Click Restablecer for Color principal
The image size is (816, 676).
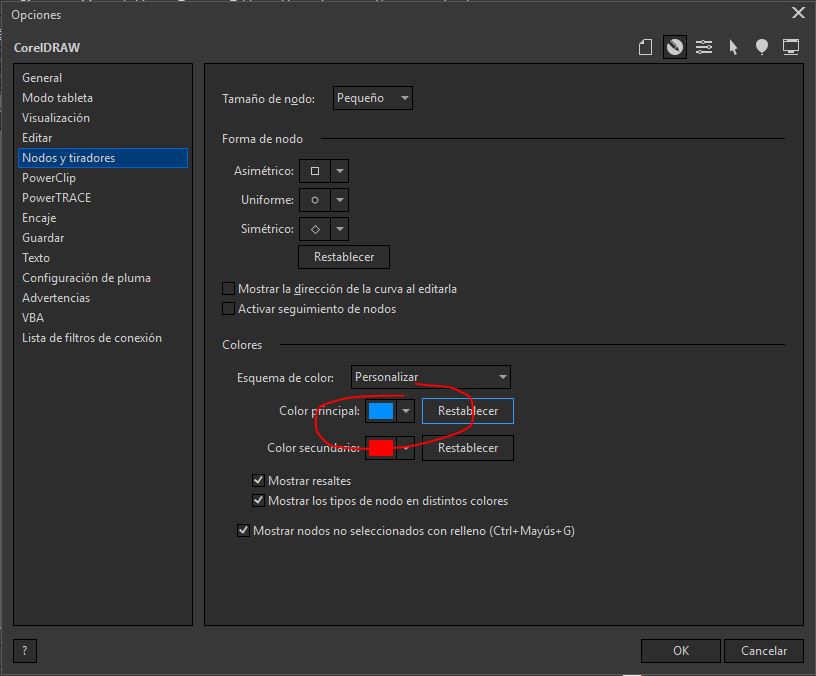(x=467, y=411)
